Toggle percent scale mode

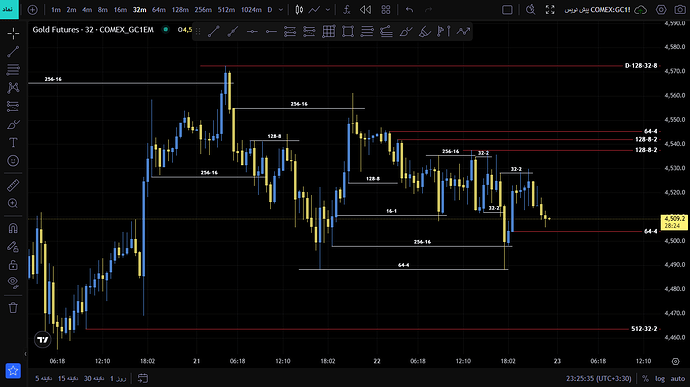click(645, 378)
